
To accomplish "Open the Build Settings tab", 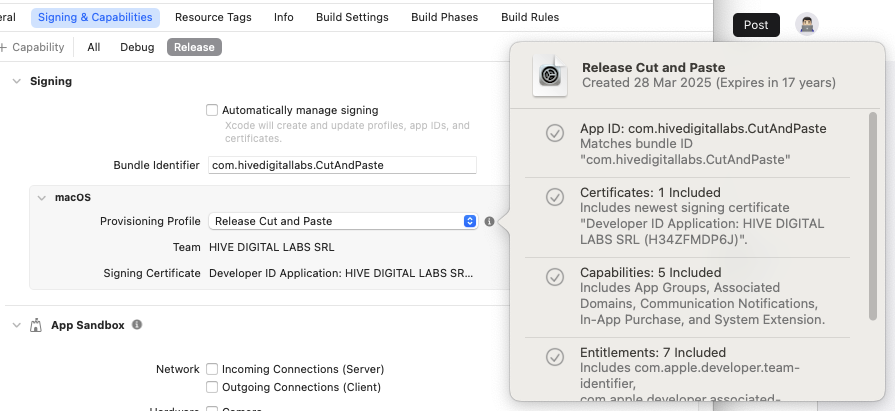I will coord(352,18).
